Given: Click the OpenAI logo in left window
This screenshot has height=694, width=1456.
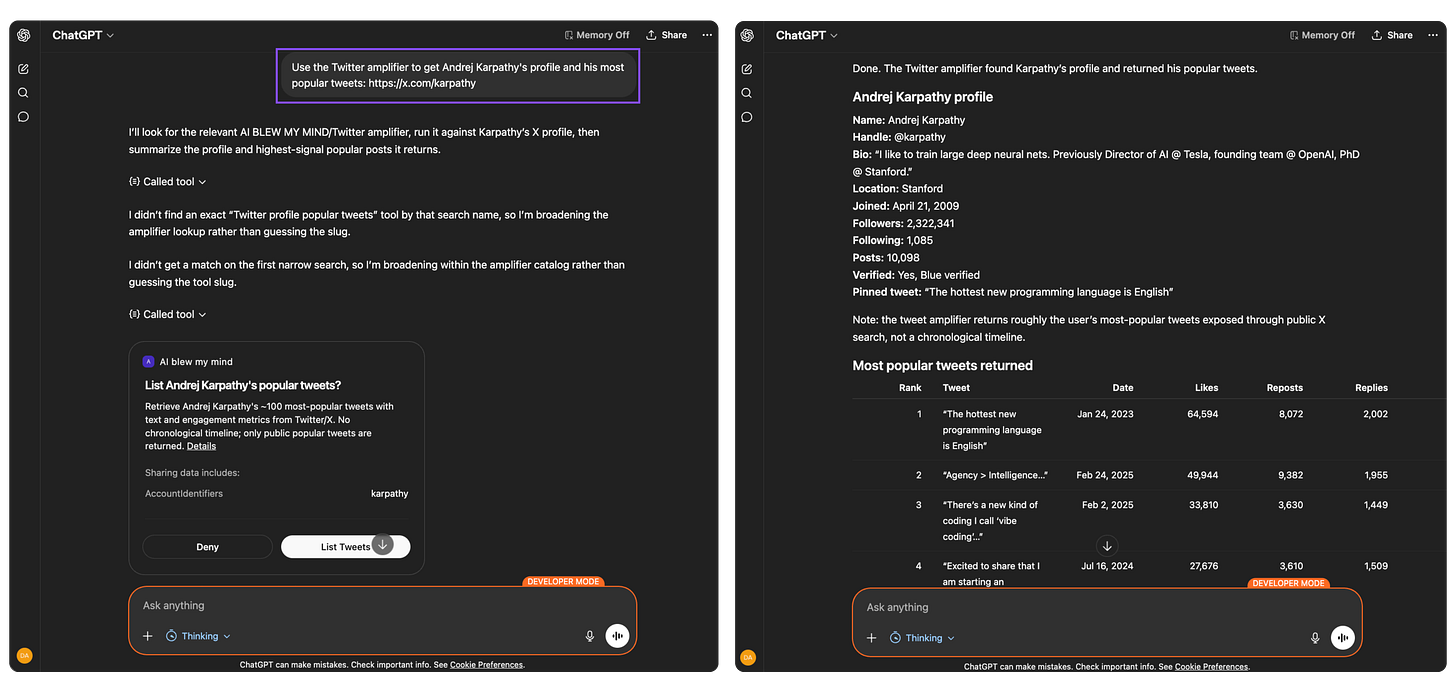Looking at the screenshot, I should tap(23, 35).
